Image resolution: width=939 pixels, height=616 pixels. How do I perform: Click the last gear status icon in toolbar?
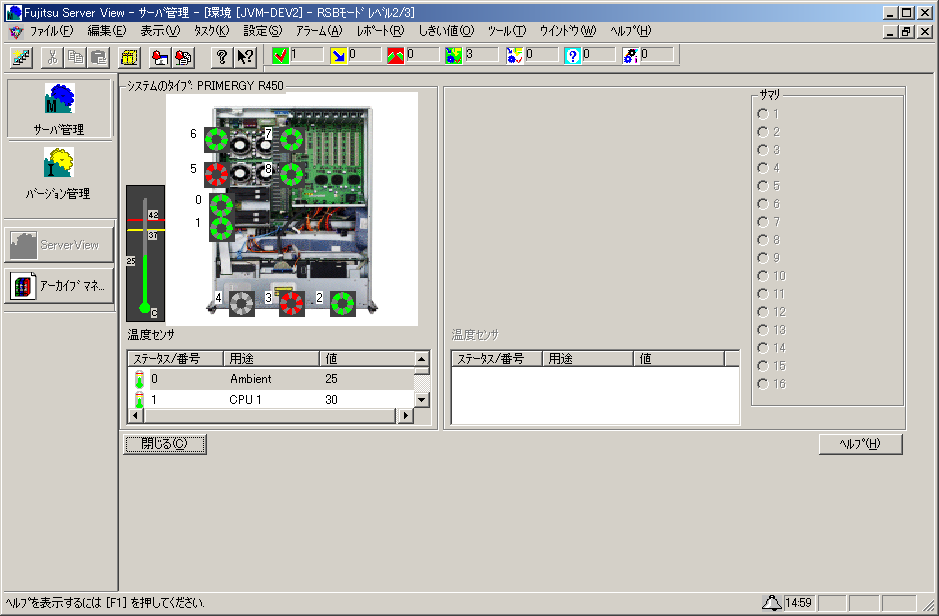click(630, 56)
